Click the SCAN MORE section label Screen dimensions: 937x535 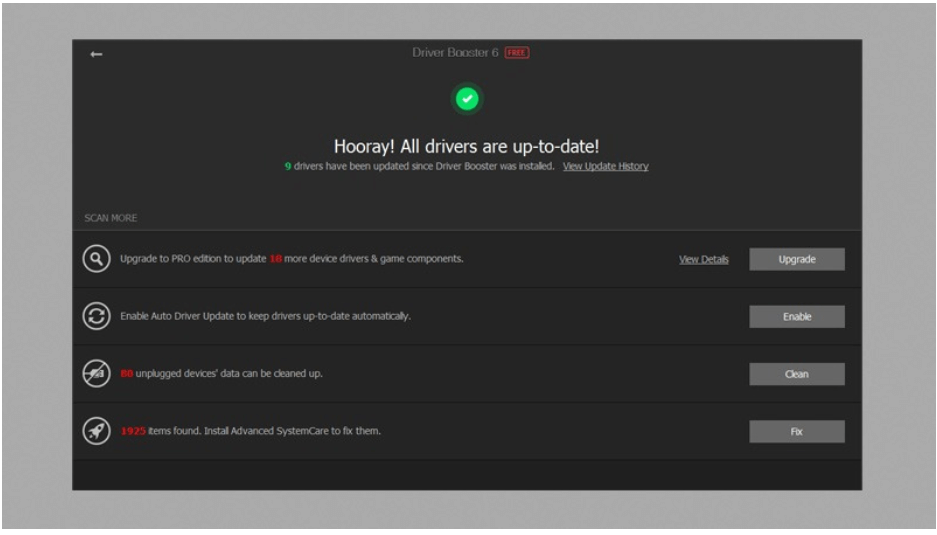click(111, 218)
